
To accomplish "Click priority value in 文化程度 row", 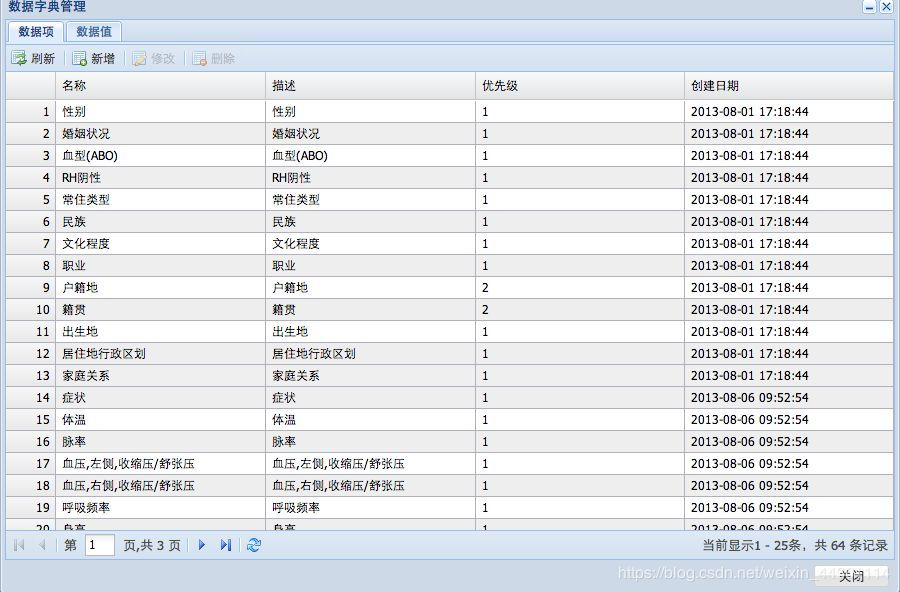I will 580,243.
